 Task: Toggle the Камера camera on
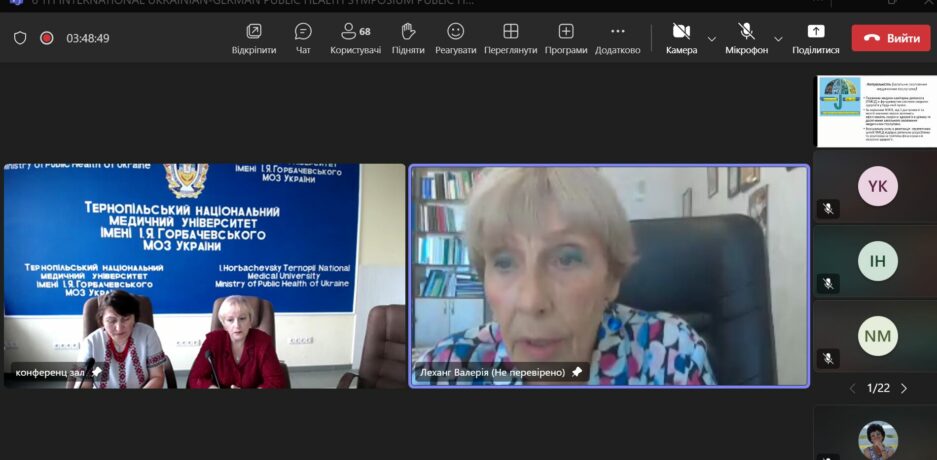click(x=681, y=38)
